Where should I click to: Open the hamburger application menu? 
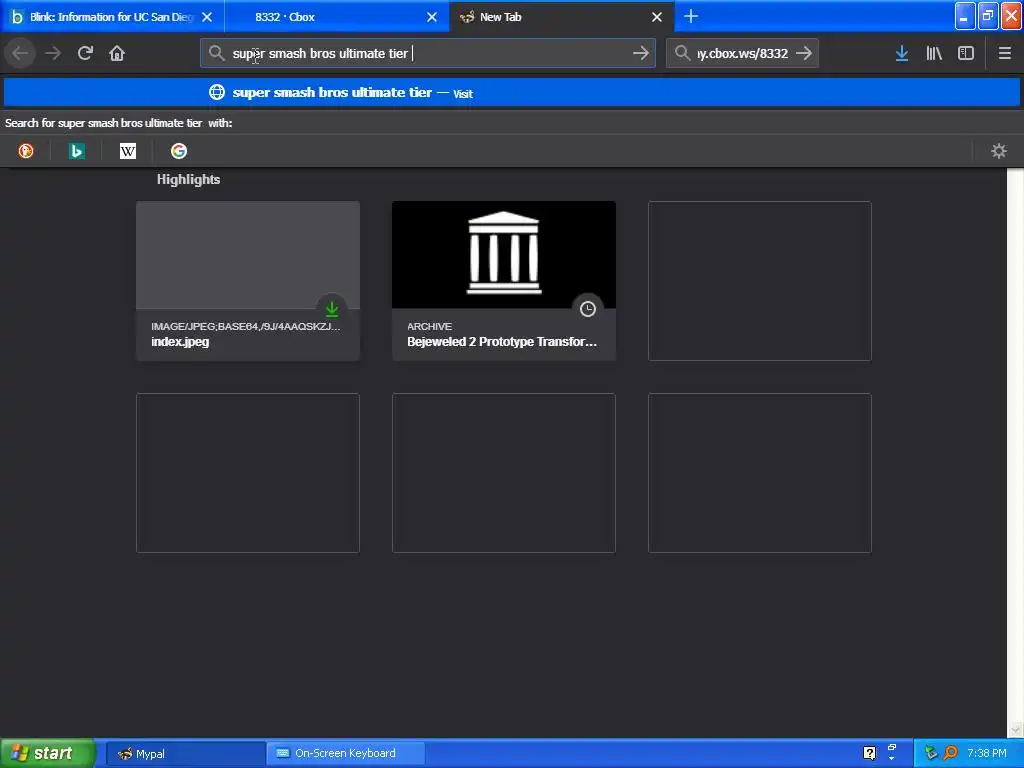click(x=1004, y=53)
